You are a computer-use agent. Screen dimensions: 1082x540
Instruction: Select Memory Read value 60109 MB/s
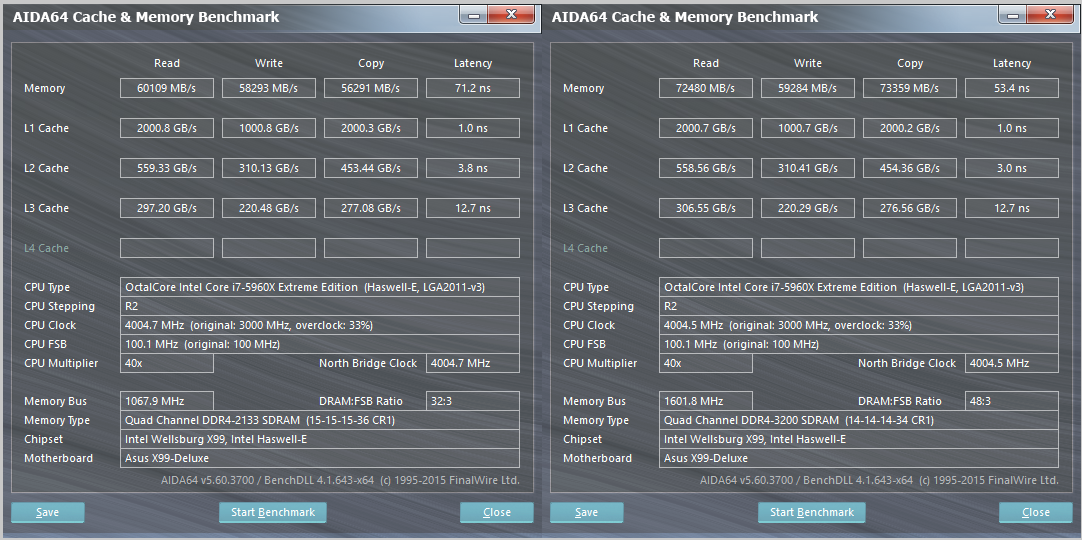(167, 88)
